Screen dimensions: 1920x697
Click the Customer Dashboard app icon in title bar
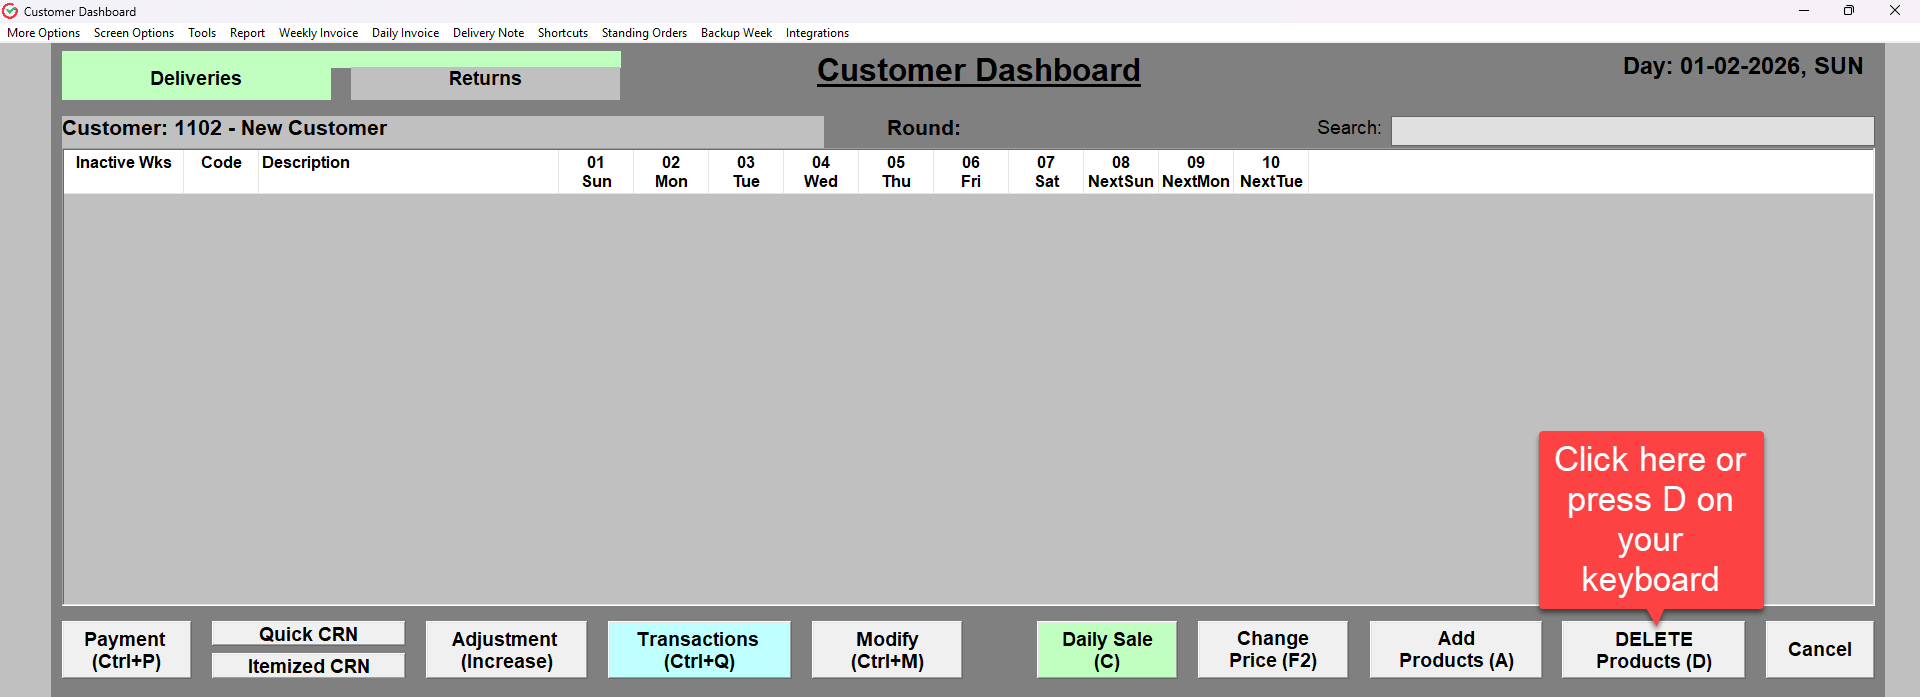click(10, 11)
